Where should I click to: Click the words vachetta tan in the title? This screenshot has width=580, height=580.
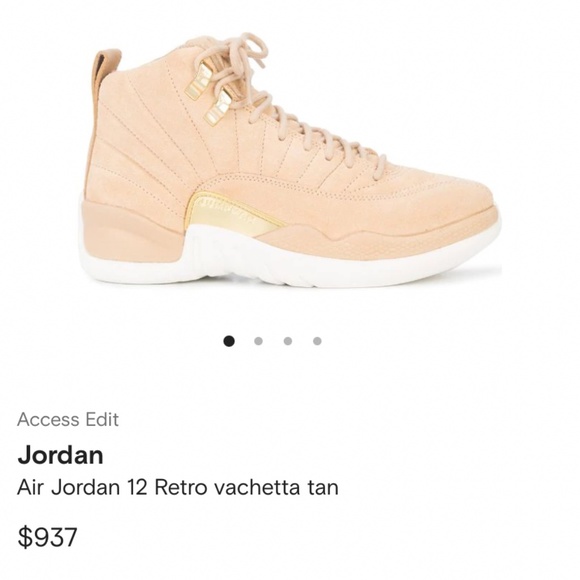(277, 488)
